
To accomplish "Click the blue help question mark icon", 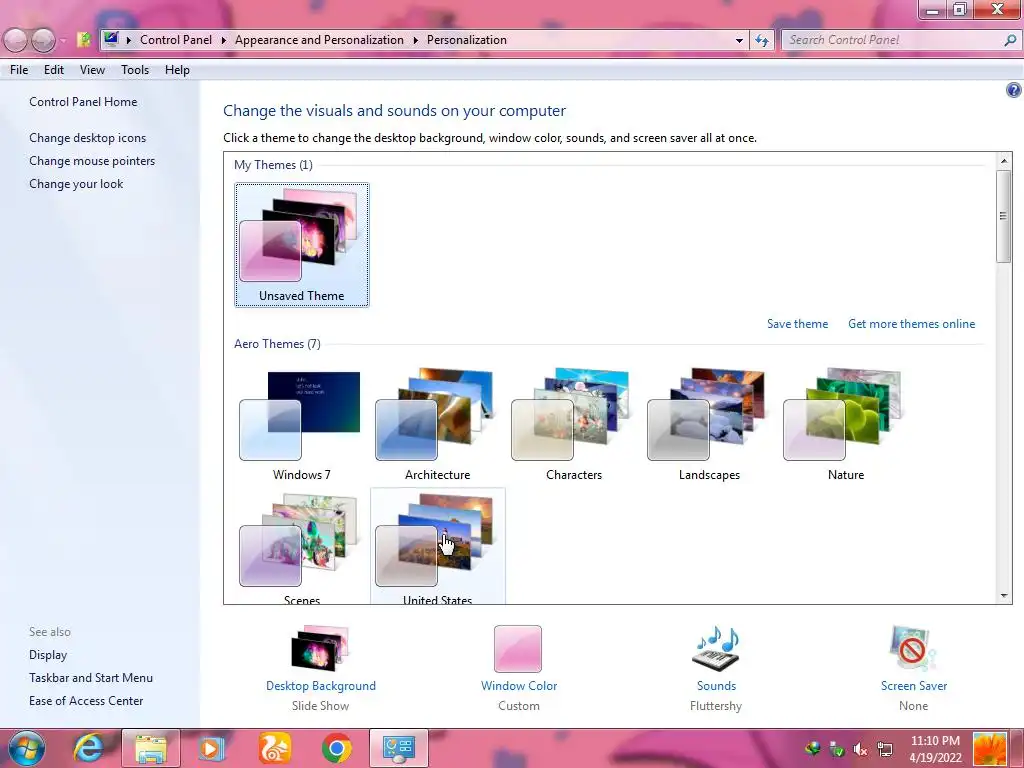I will pyautogui.click(x=1013, y=90).
